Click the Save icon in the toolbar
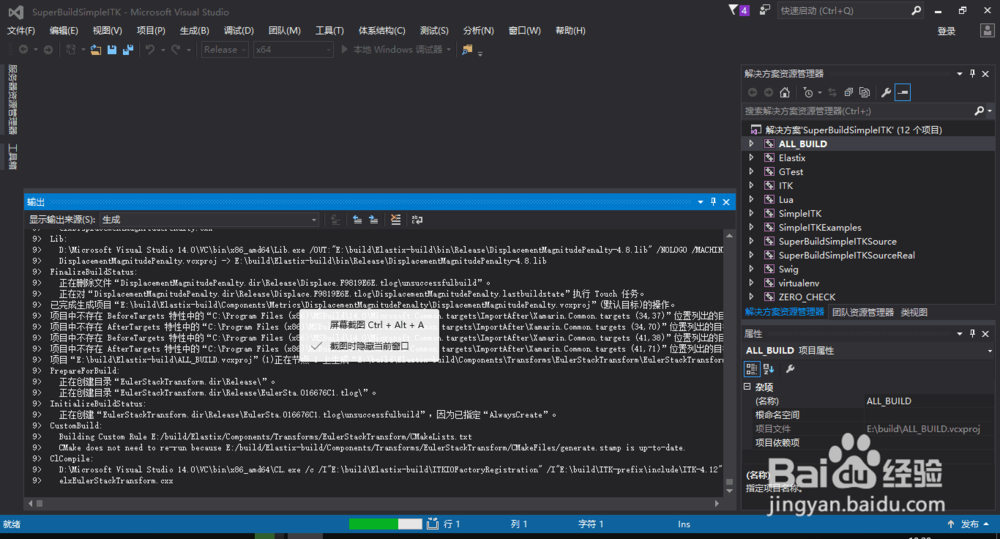1000x539 pixels. (x=112, y=50)
